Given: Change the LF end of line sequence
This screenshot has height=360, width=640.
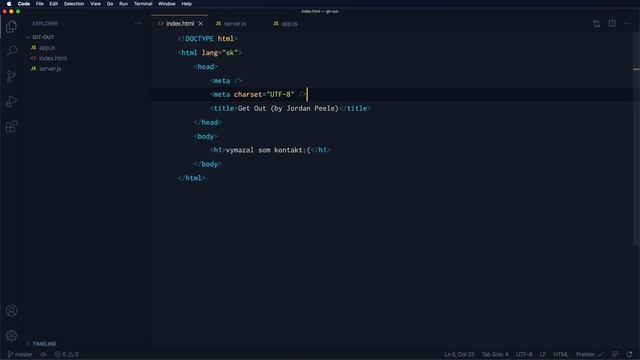Looking at the screenshot, I should [543, 354].
